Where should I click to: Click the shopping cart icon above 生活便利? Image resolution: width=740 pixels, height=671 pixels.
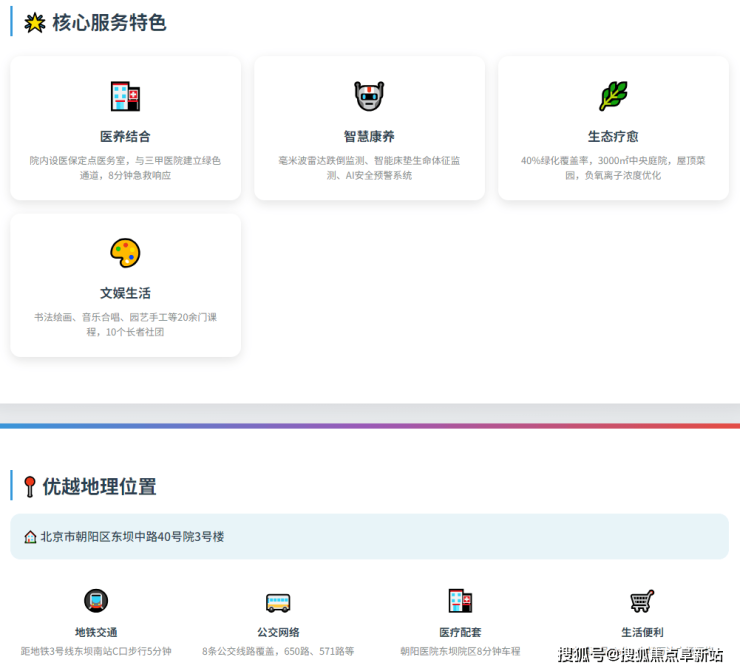click(642, 601)
